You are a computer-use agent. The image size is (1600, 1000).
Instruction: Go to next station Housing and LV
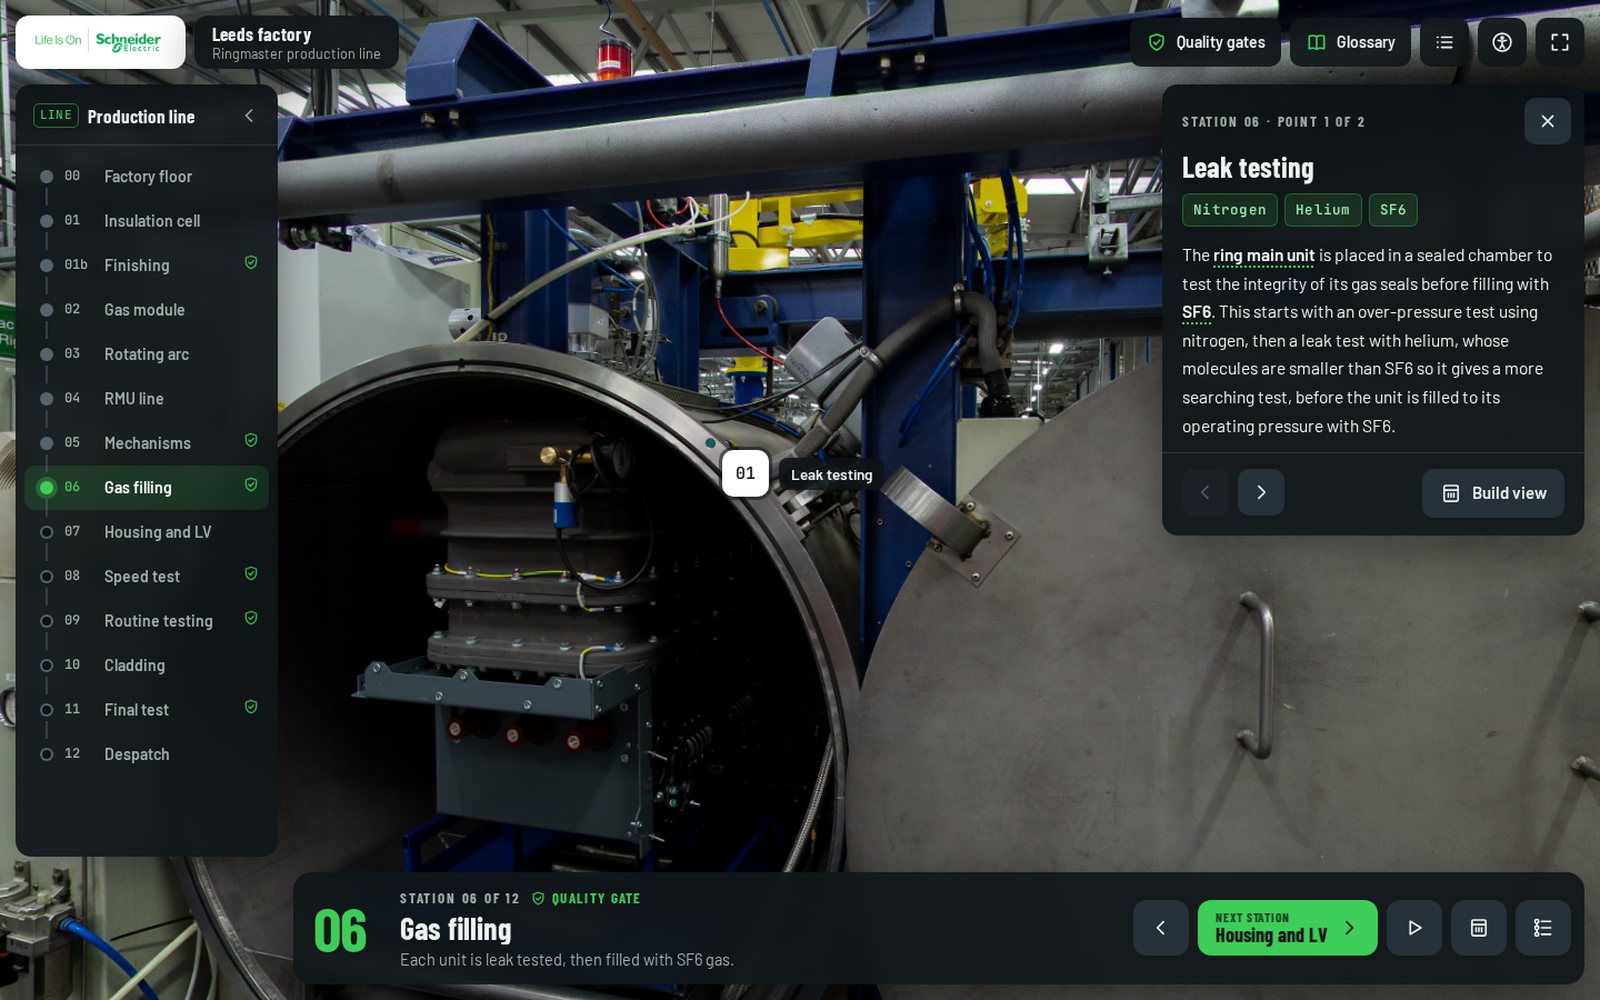coord(1287,928)
